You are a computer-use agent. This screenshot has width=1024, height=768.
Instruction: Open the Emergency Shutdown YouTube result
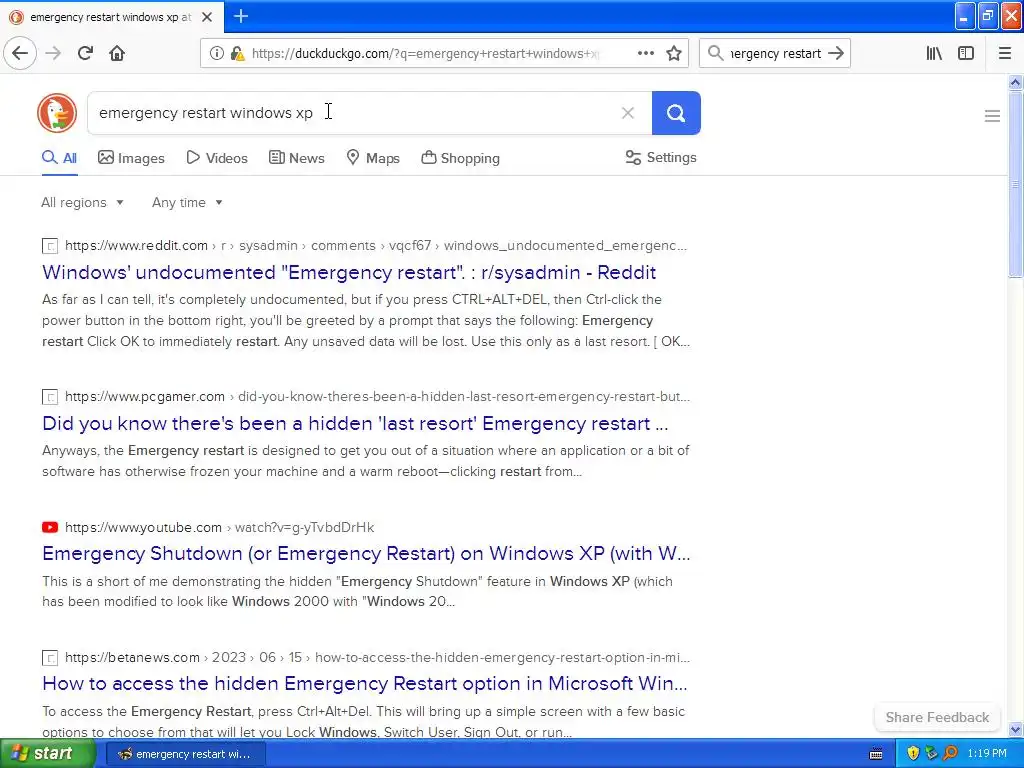(366, 553)
